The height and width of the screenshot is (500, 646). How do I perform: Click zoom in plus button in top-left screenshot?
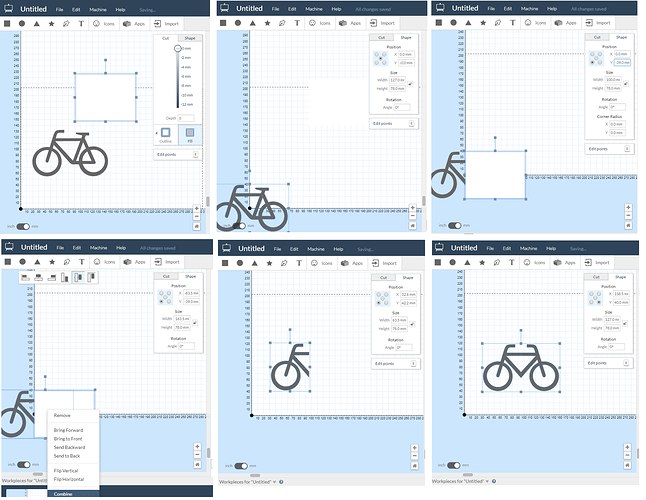coord(197,208)
